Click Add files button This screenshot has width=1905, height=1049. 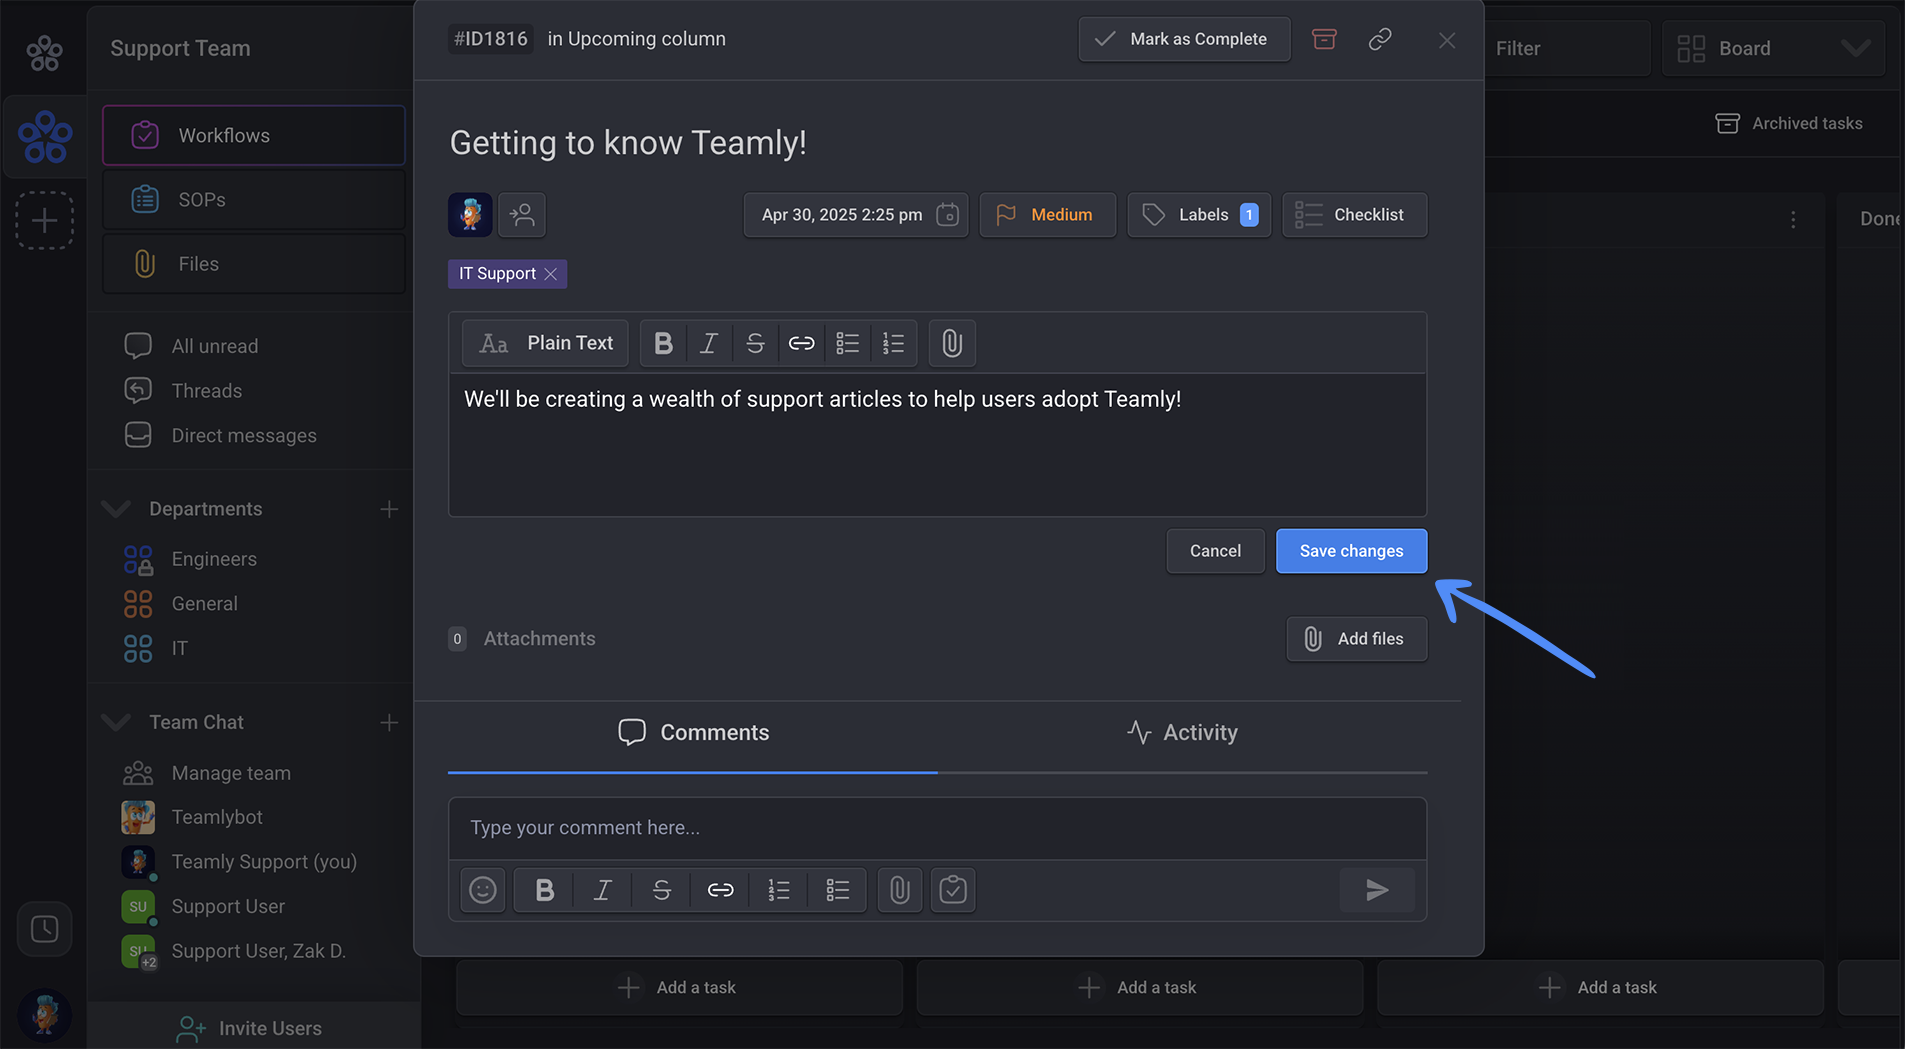1356,639
